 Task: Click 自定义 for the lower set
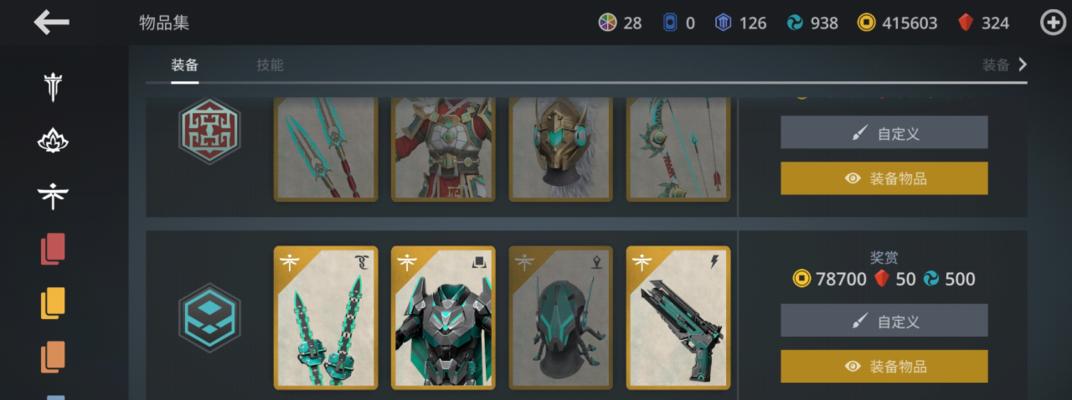pyautogui.click(x=884, y=320)
